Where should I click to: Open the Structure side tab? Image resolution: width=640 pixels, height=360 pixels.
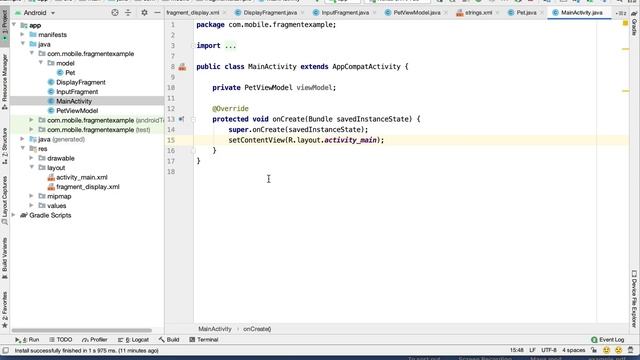click(4, 146)
